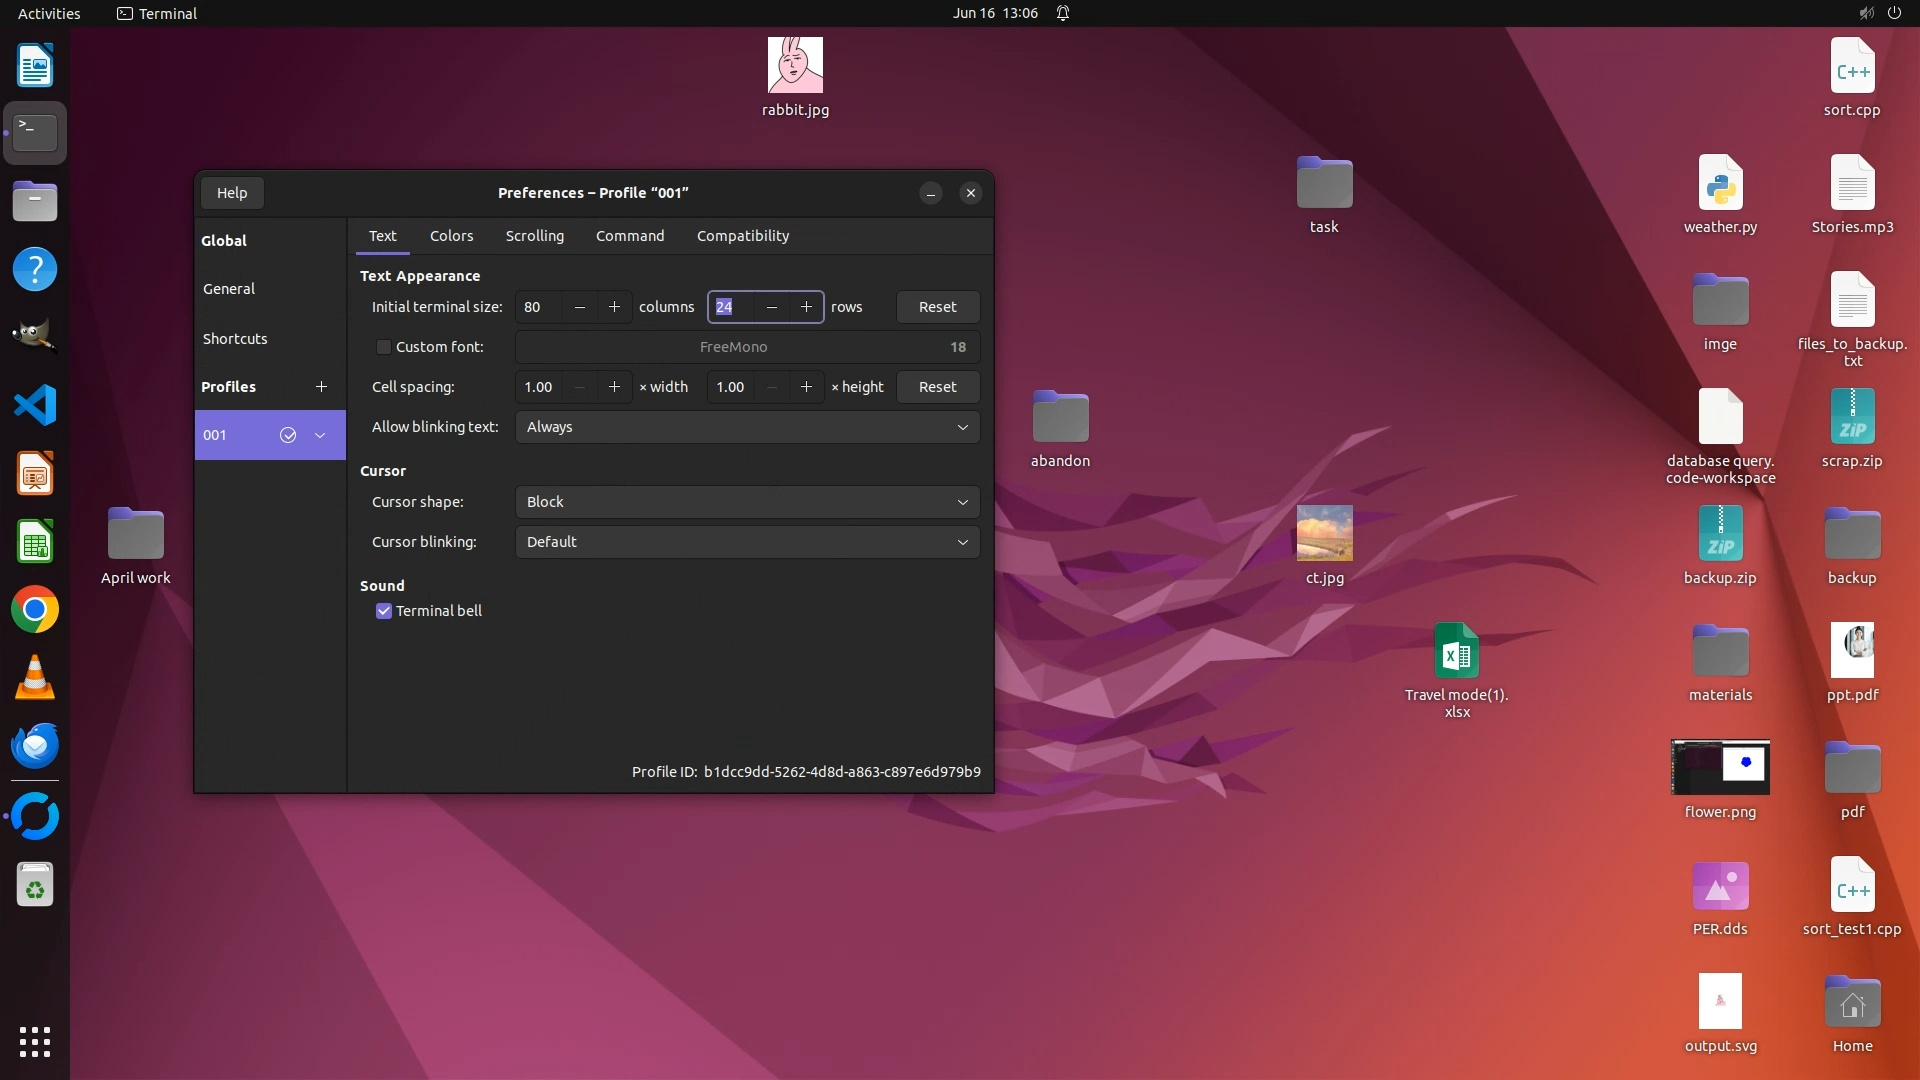Click the default-profile checkmark icon on 001
1920x1080 pixels.
(x=288, y=435)
